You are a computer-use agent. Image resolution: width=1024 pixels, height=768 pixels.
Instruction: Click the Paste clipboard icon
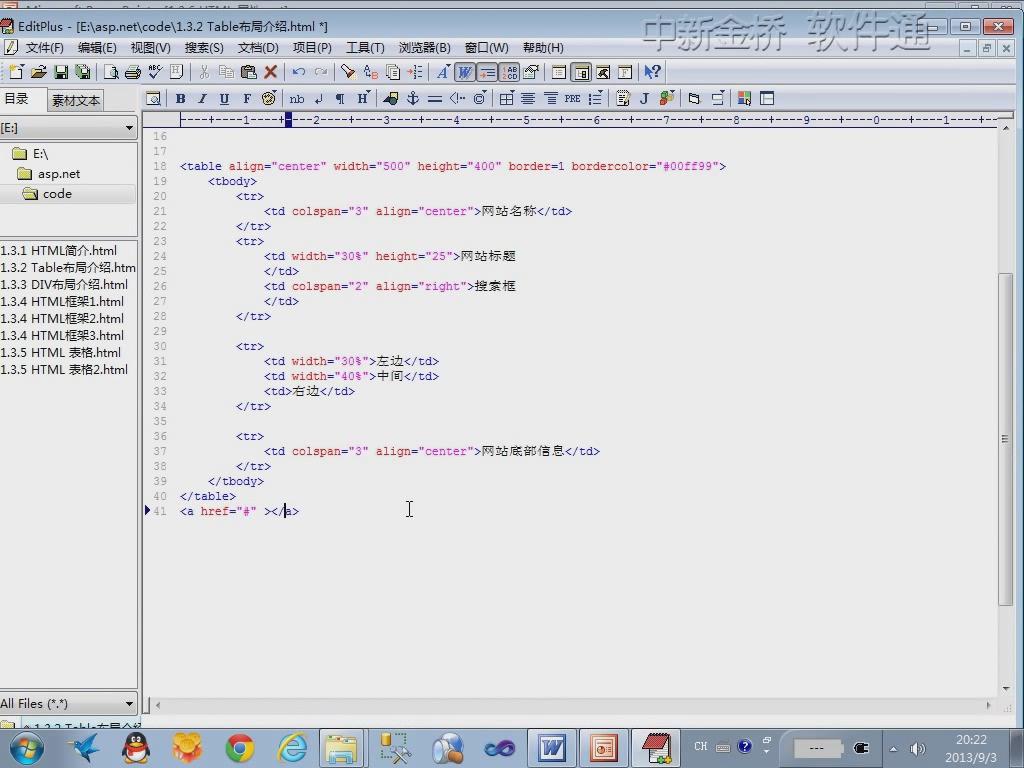[248, 72]
